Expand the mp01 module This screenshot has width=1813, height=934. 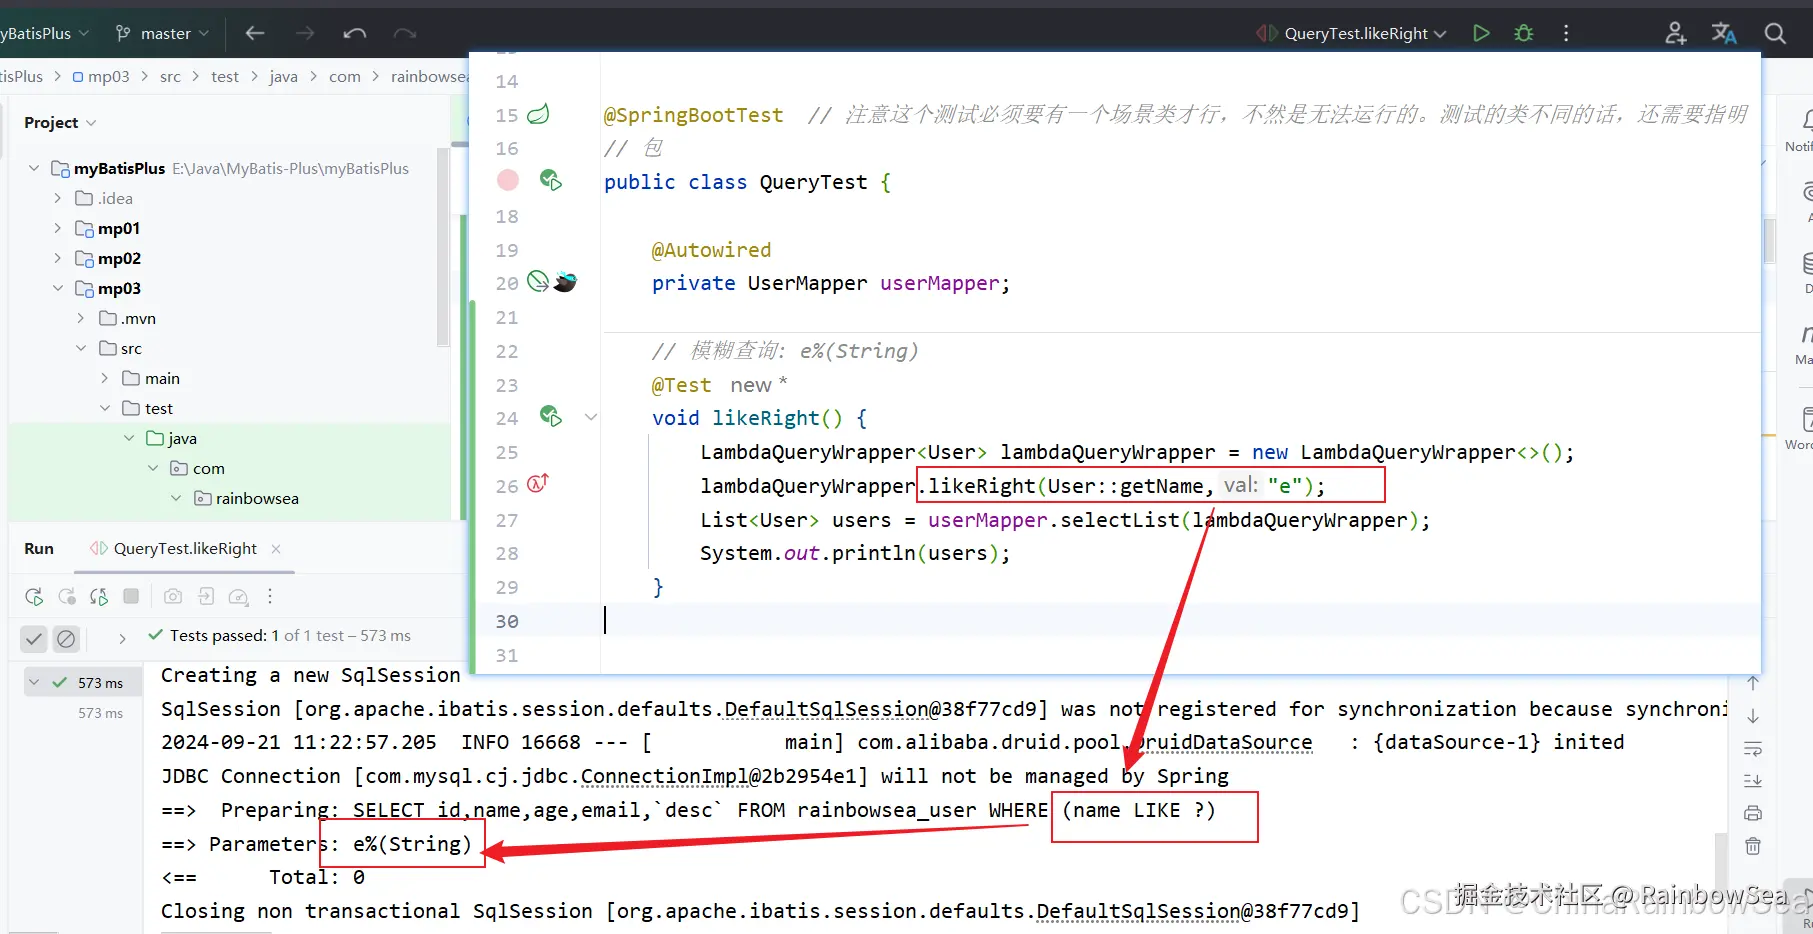[57, 228]
